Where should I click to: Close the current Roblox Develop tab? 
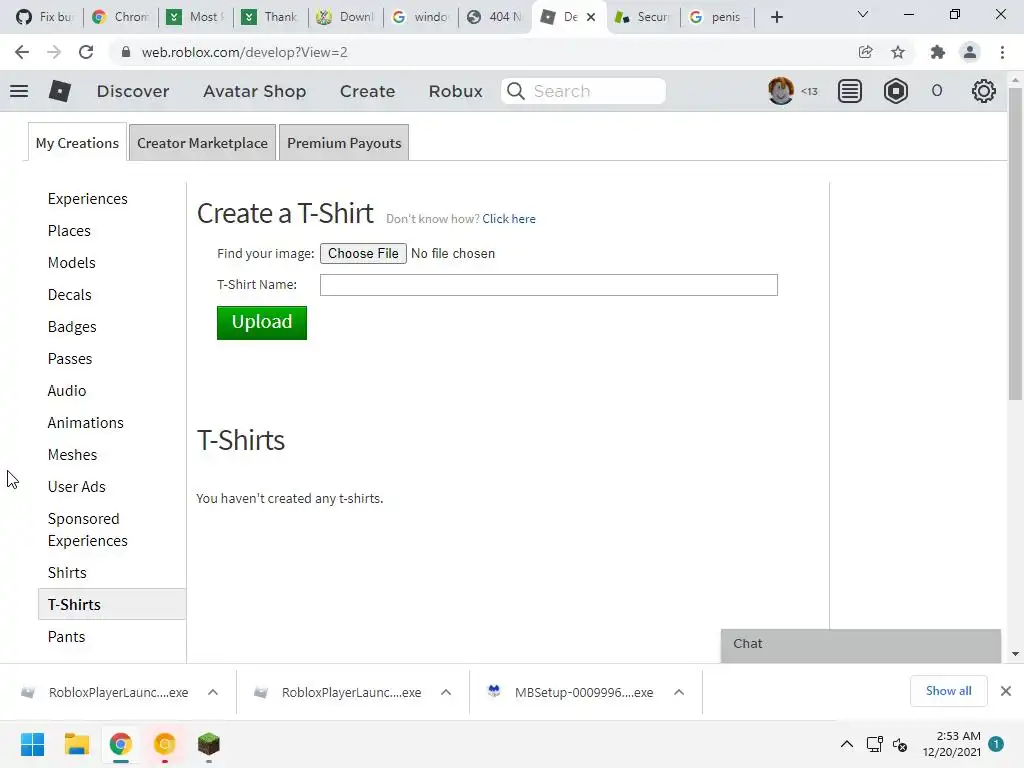point(591,17)
